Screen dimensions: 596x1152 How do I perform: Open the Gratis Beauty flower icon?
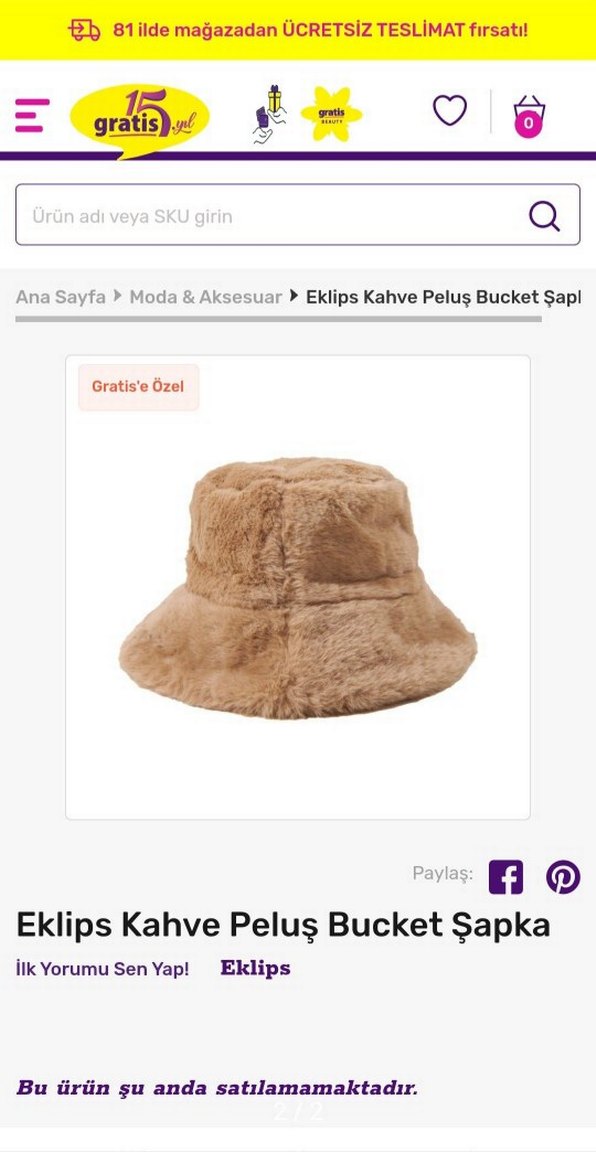click(331, 114)
